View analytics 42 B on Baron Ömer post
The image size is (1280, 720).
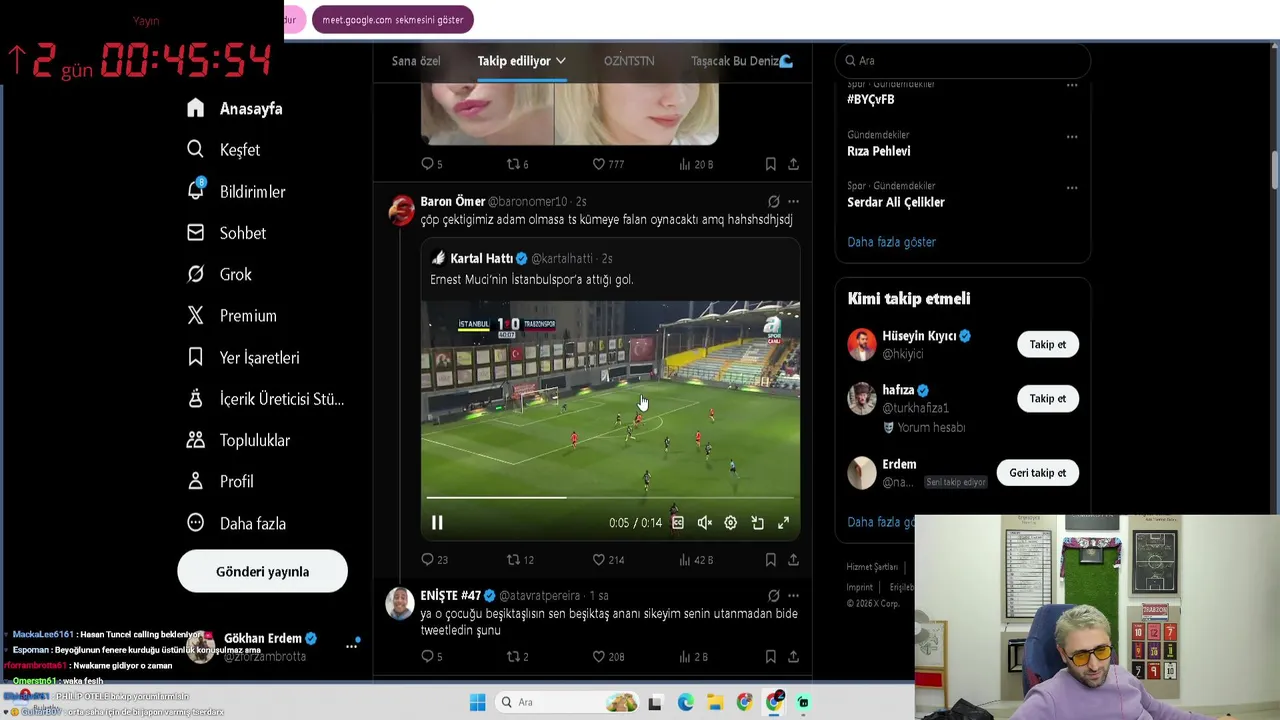pos(696,560)
